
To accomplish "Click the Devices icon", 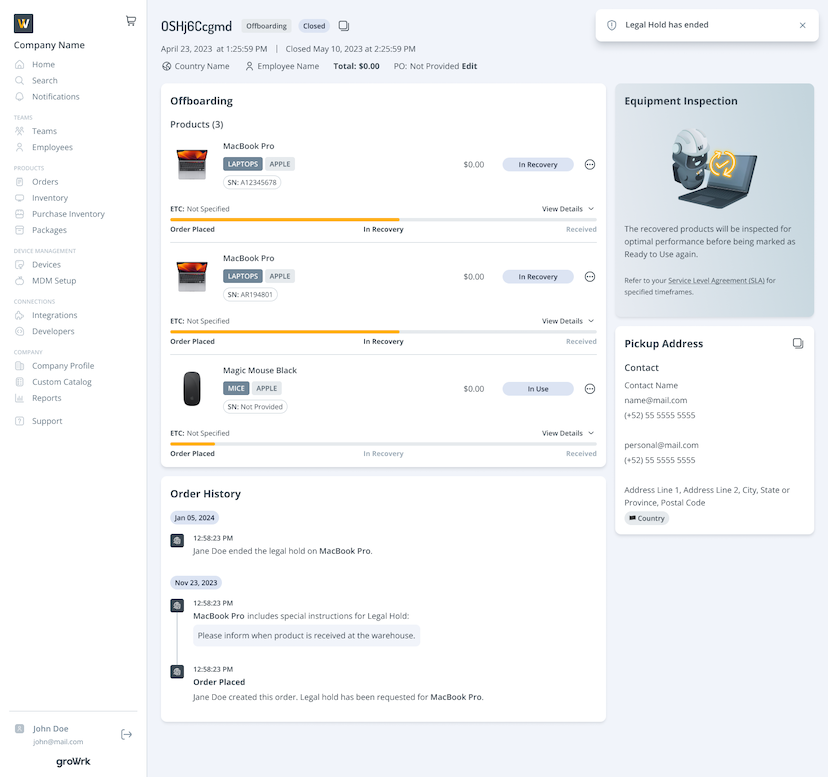I will pos(20,265).
